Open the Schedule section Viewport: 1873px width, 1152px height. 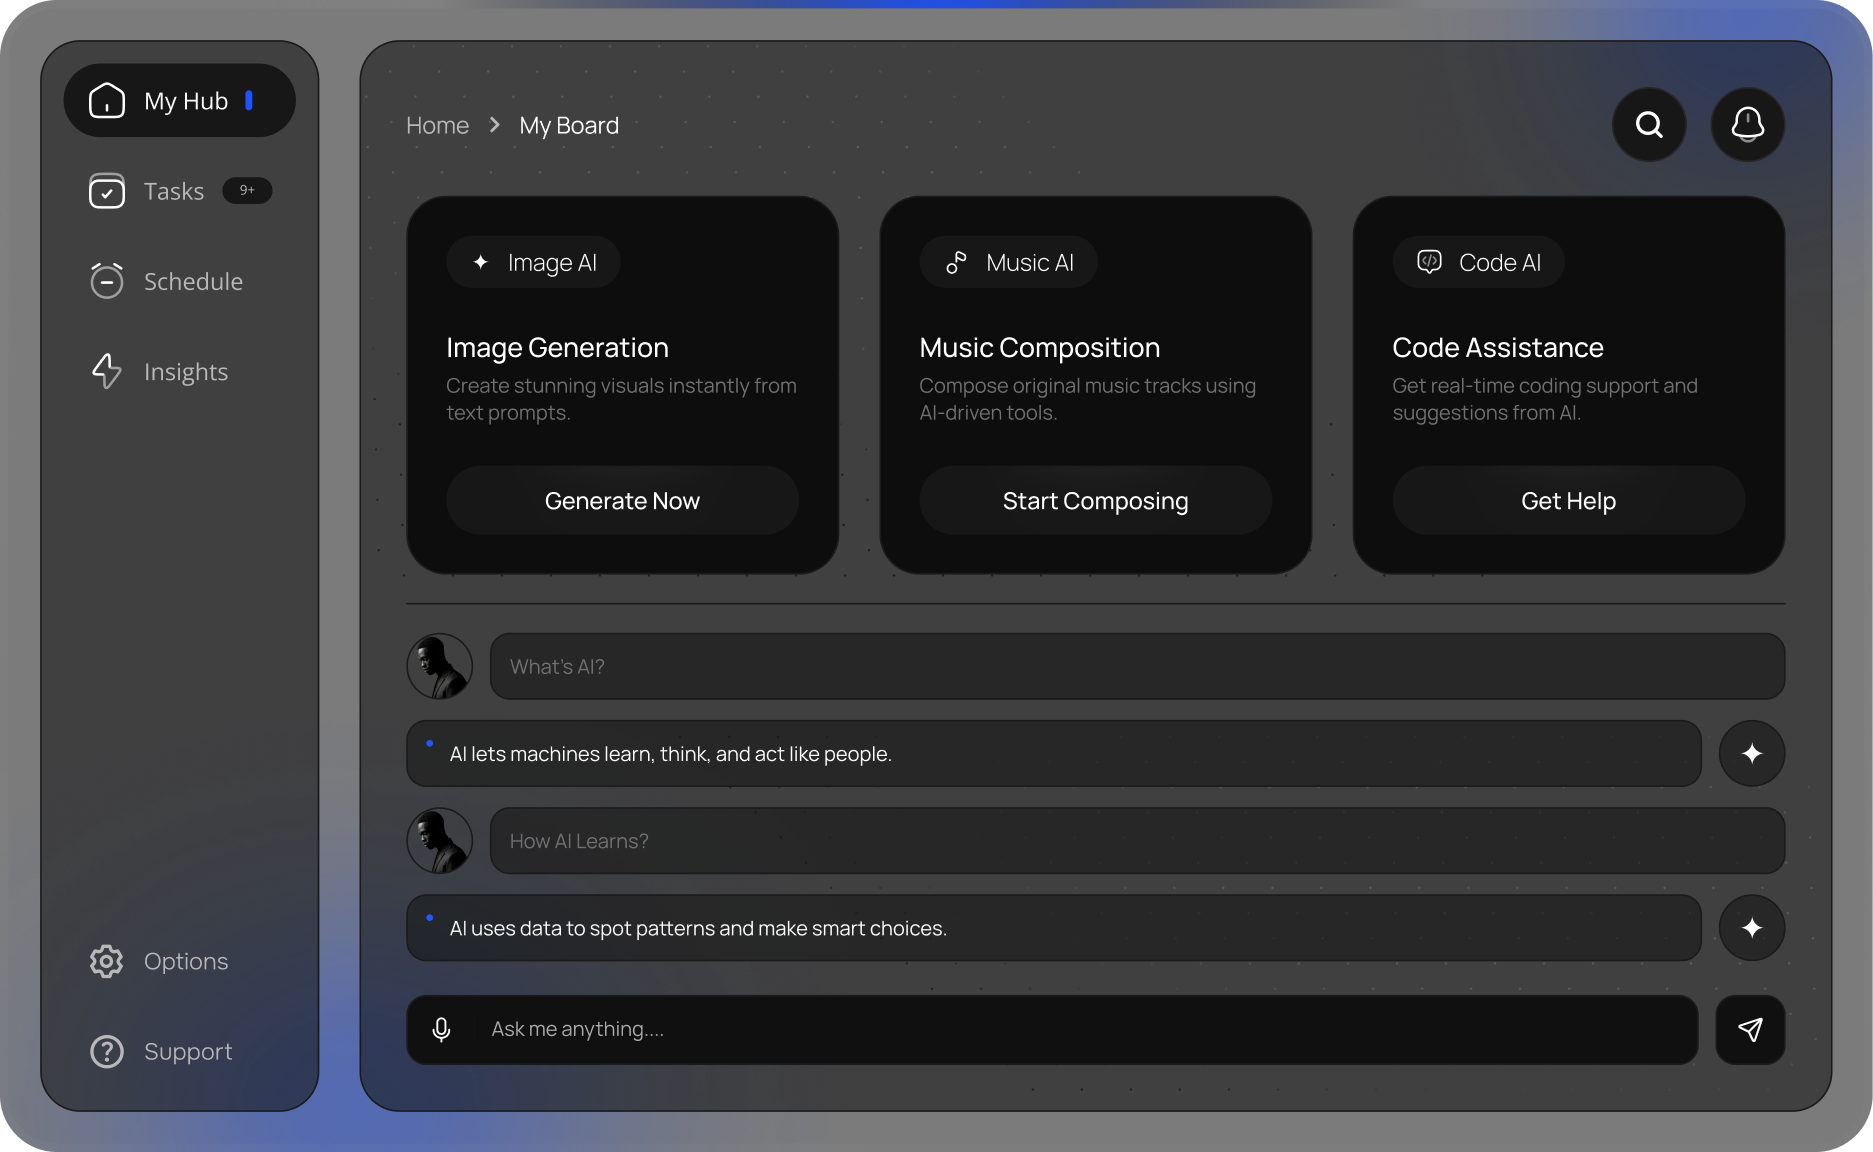[193, 281]
